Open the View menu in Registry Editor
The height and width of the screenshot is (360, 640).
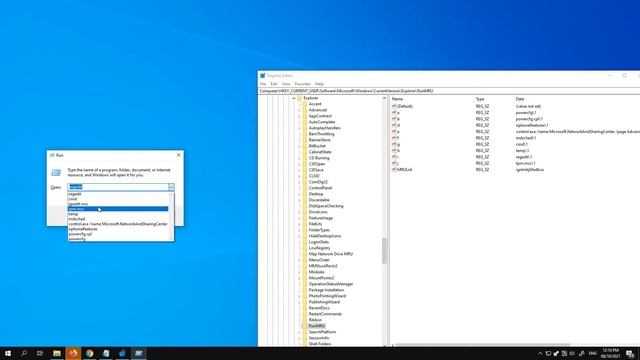tap(286, 84)
